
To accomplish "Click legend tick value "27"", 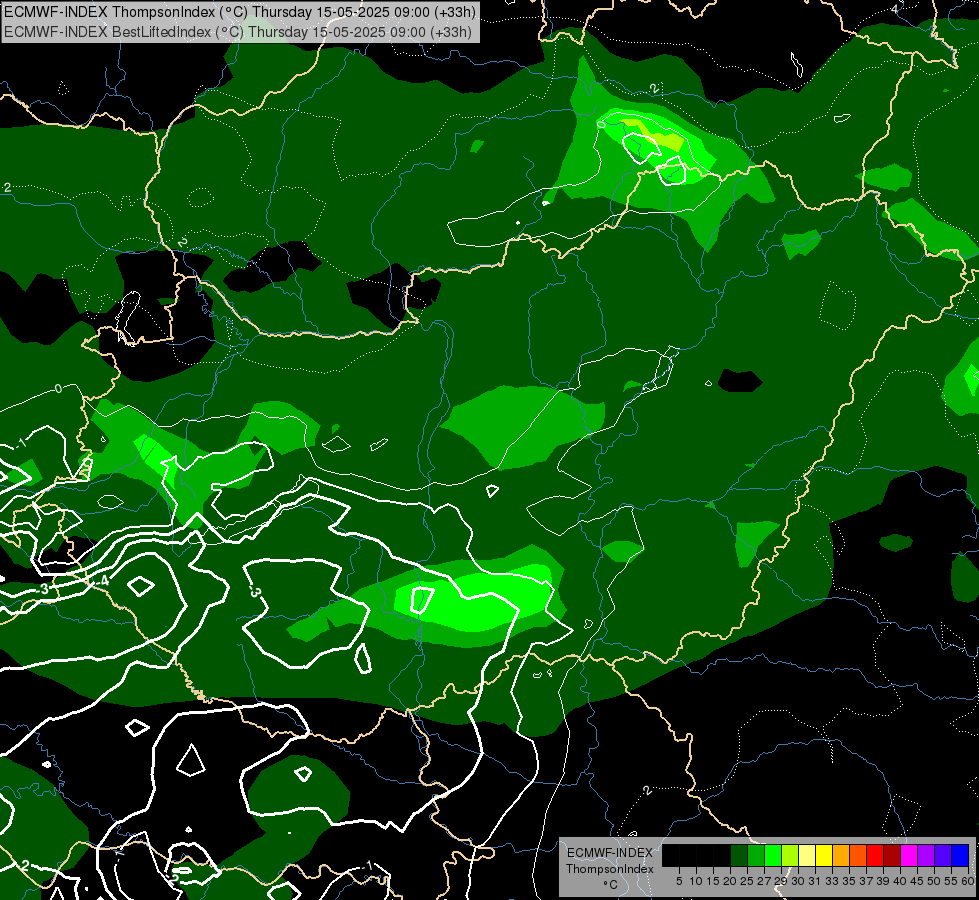I will point(764,881).
